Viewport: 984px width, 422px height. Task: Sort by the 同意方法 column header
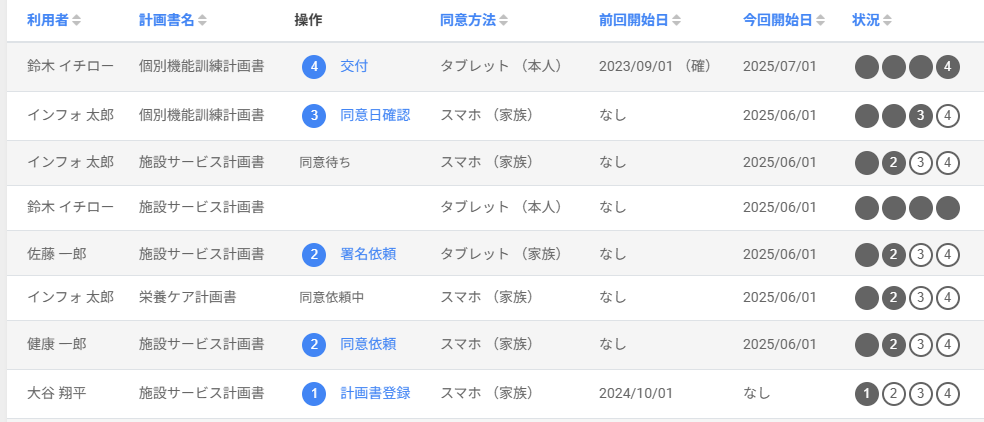pyautogui.click(x=474, y=20)
